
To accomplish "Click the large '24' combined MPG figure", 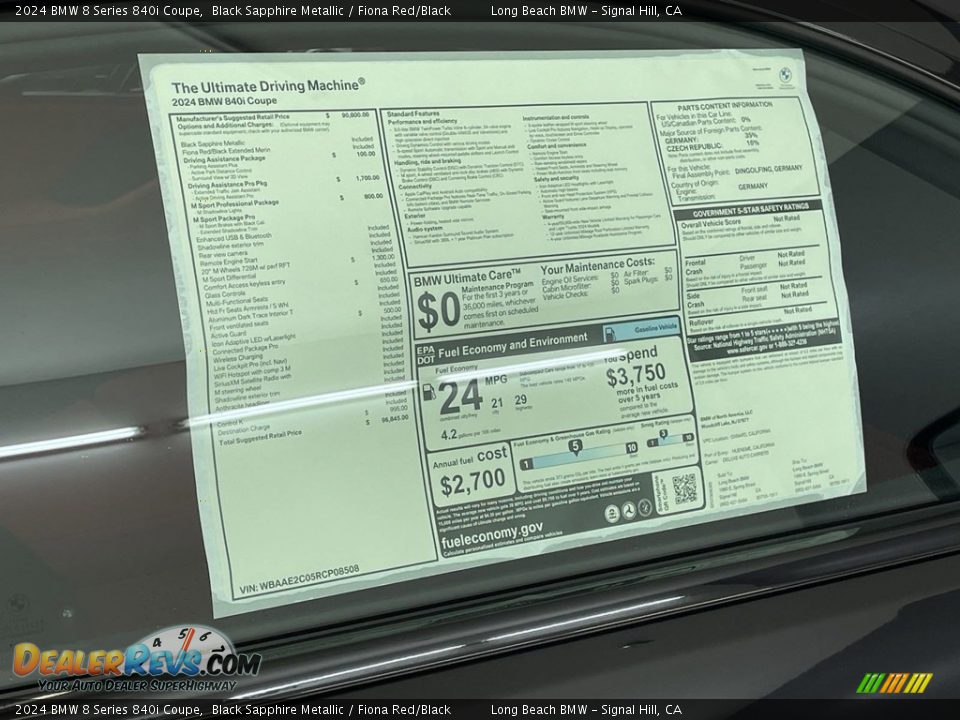I will tap(460, 397).
